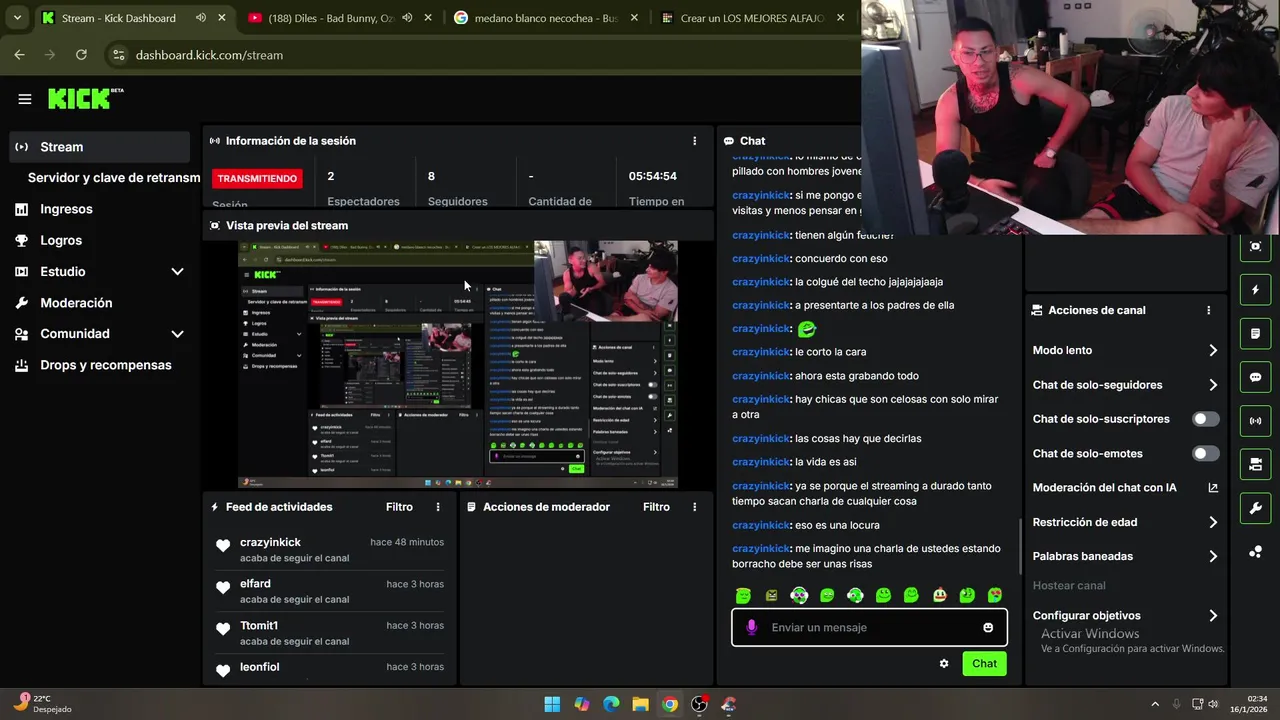Switch to medano blanco necochea tab
The height and width of the screenshot is (720, 1280).
pos(546,18)
